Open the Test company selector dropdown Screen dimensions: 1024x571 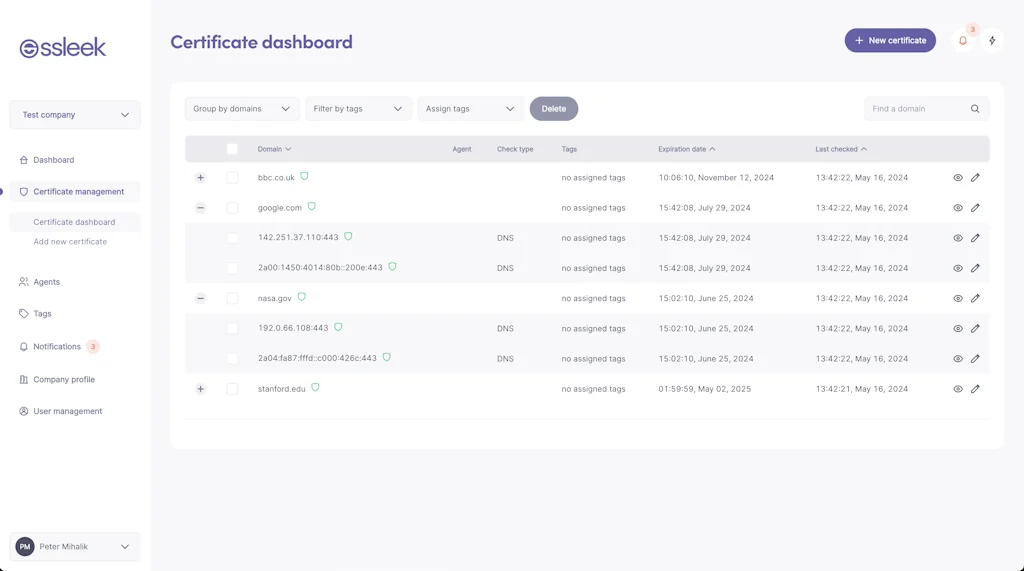75,115
